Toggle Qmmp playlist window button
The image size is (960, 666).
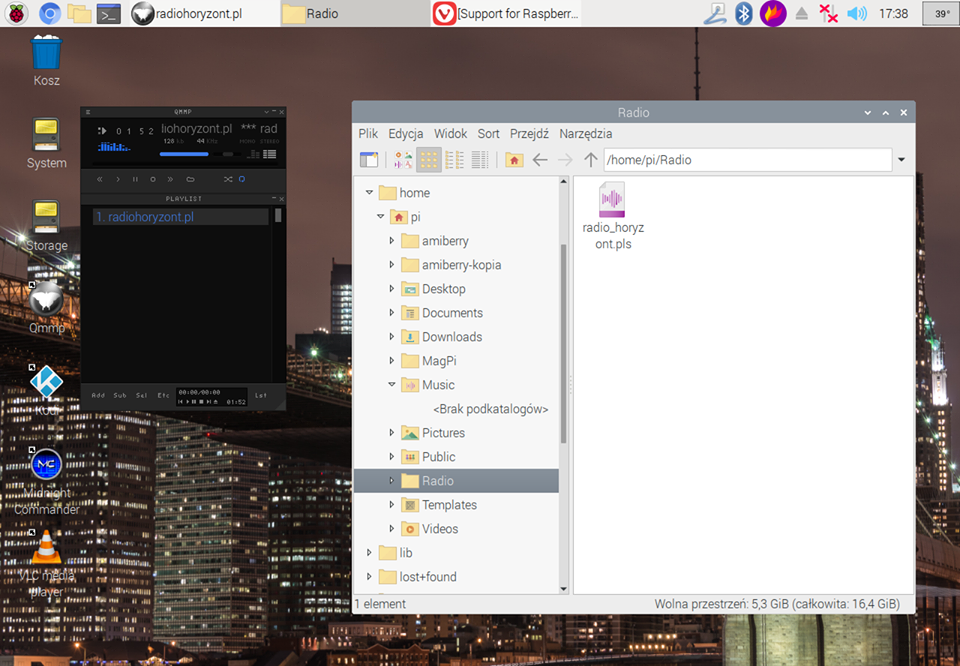click(268, 154)
